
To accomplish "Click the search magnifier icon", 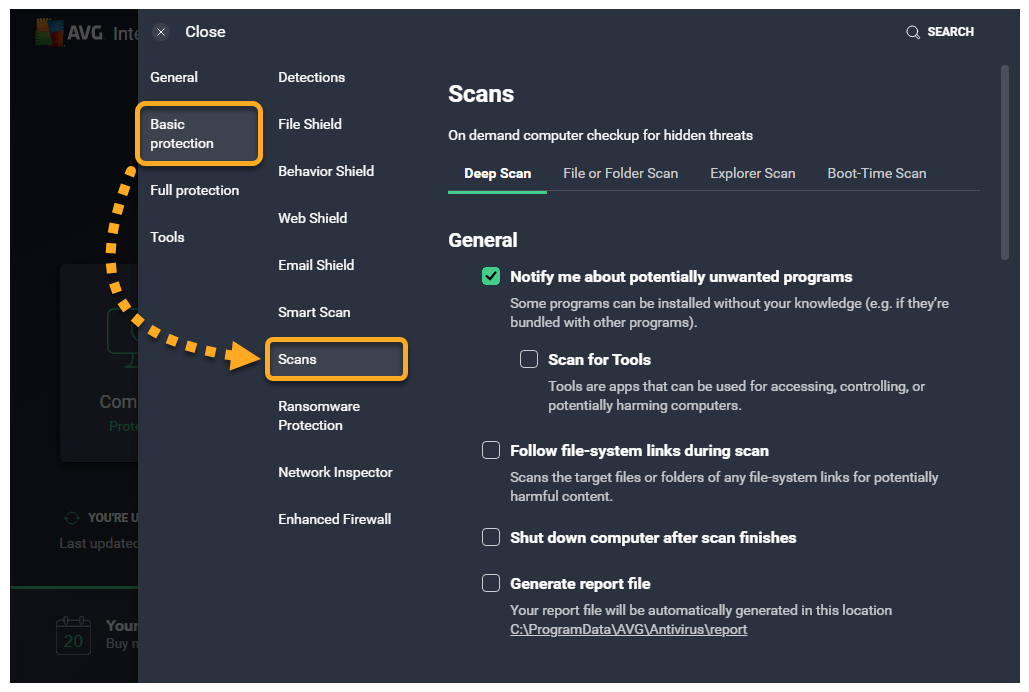I will 912,32.
